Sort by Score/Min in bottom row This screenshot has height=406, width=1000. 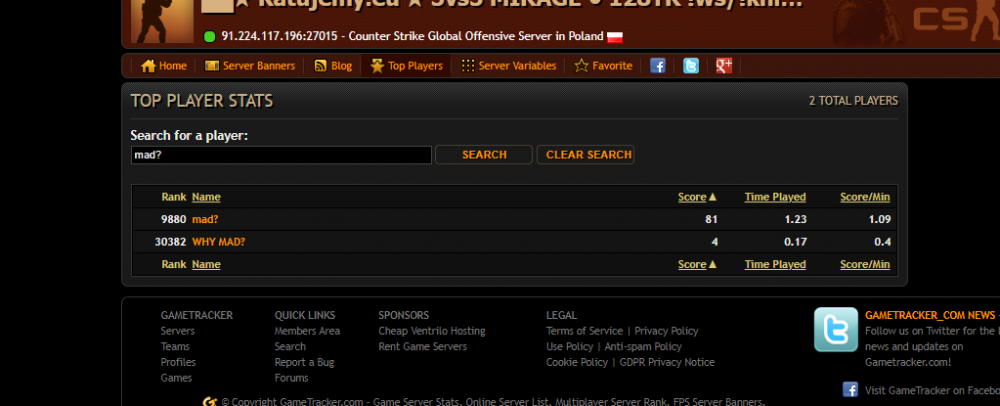(865, 265)
